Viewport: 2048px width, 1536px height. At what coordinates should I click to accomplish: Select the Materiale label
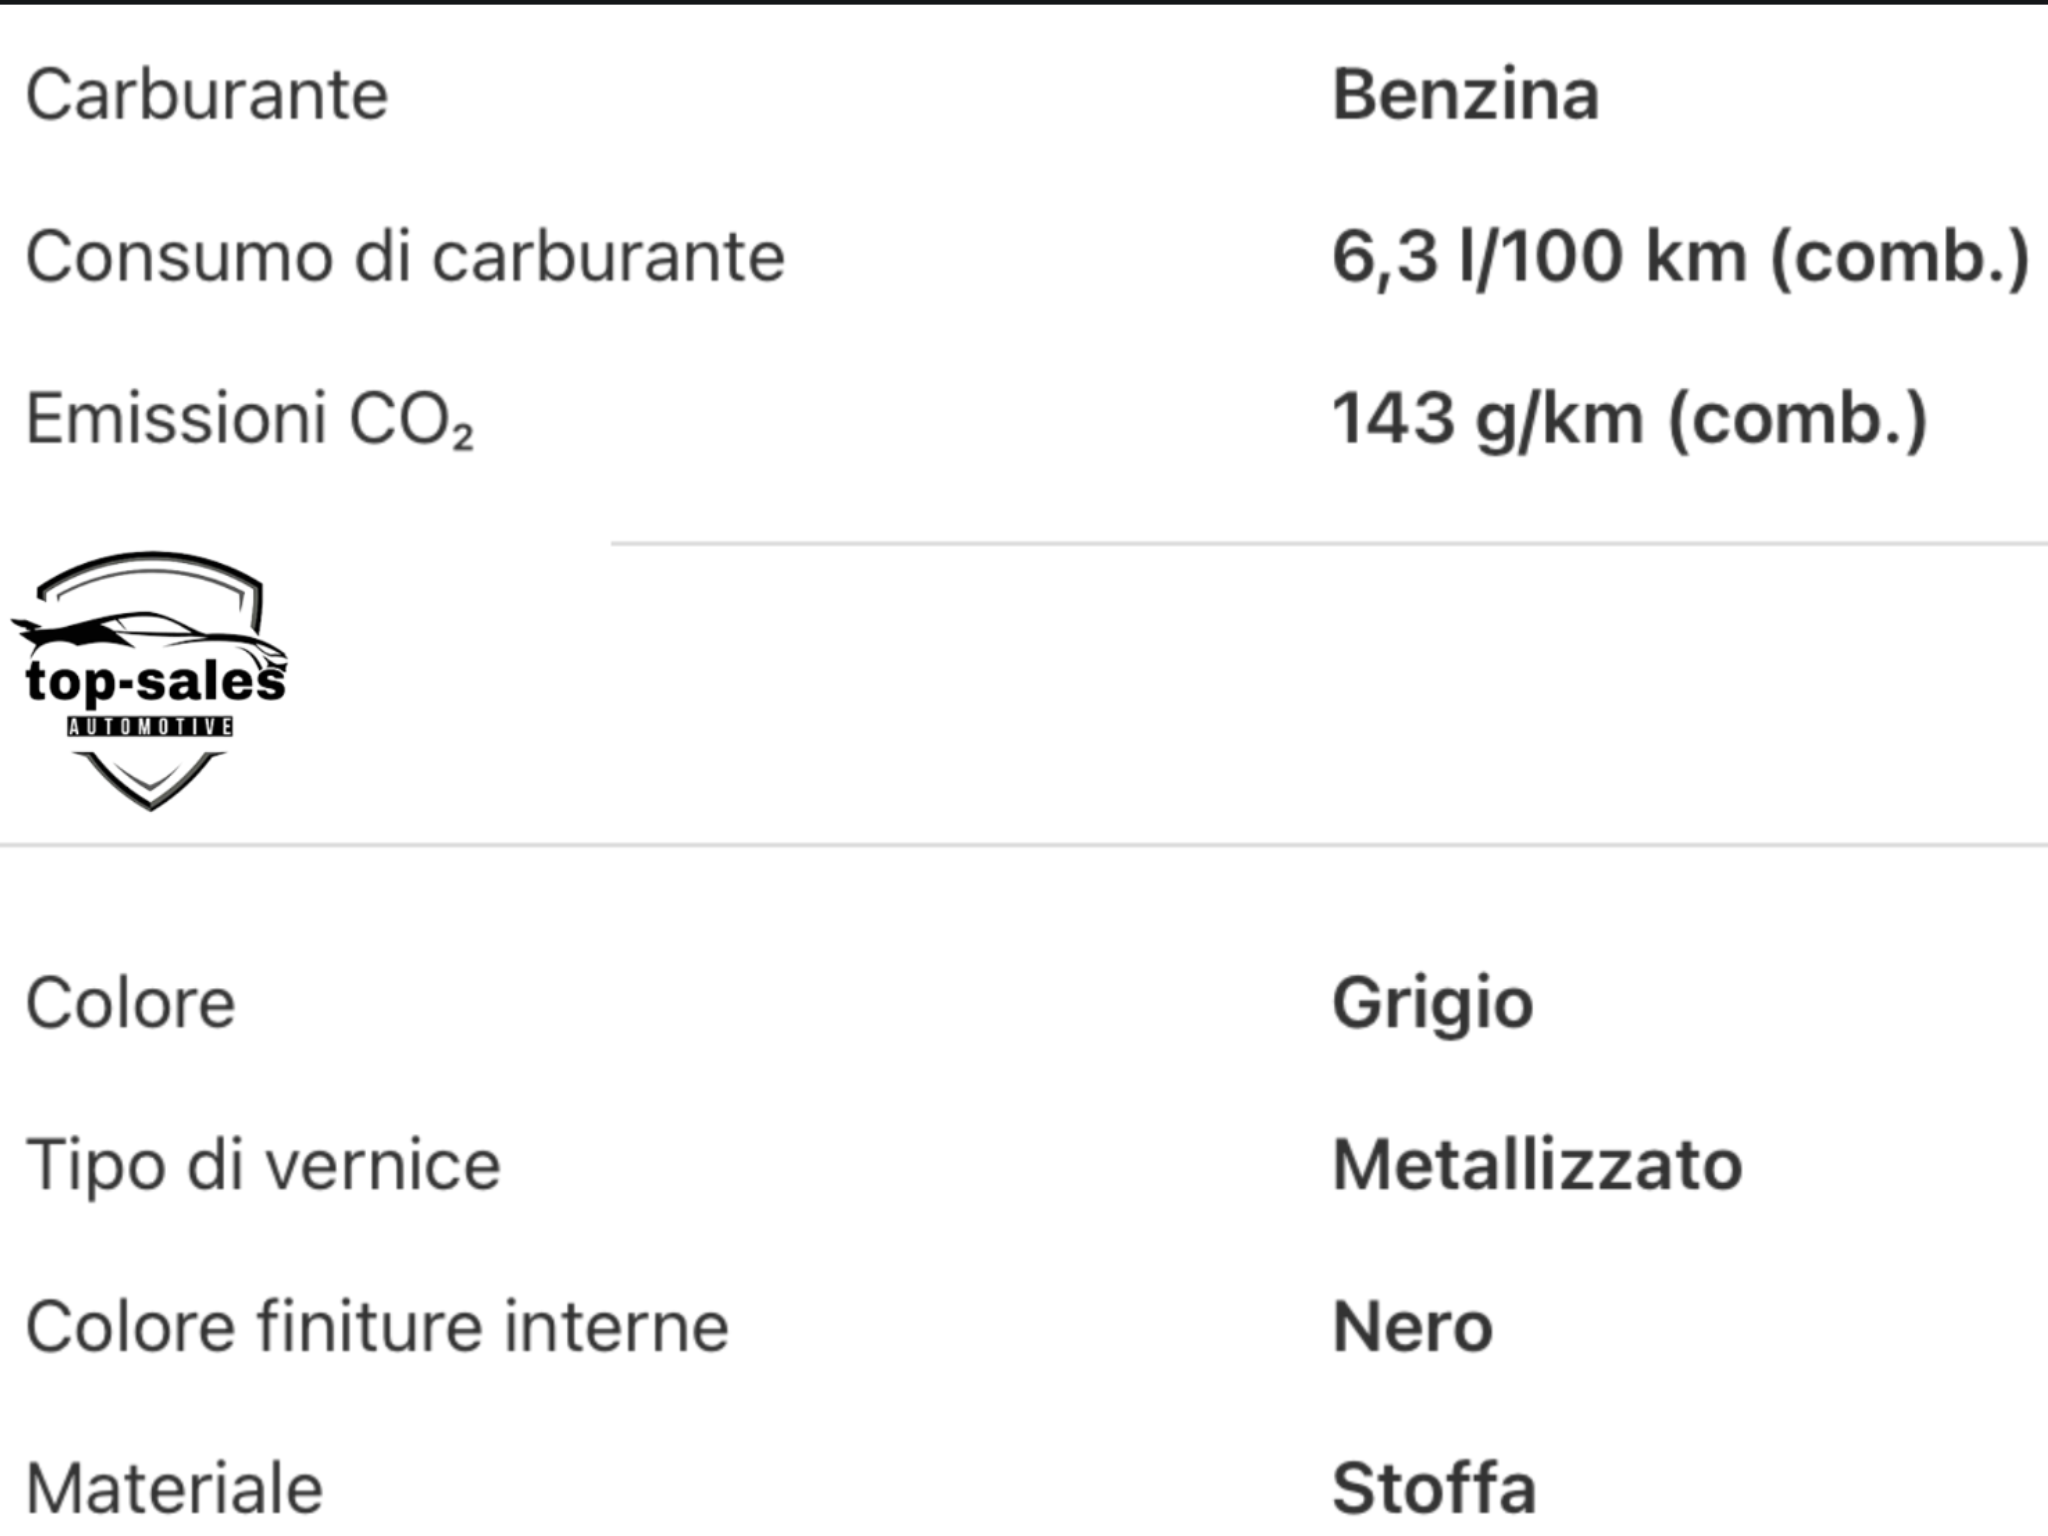pyautogui.click(x=175, y=1489)
